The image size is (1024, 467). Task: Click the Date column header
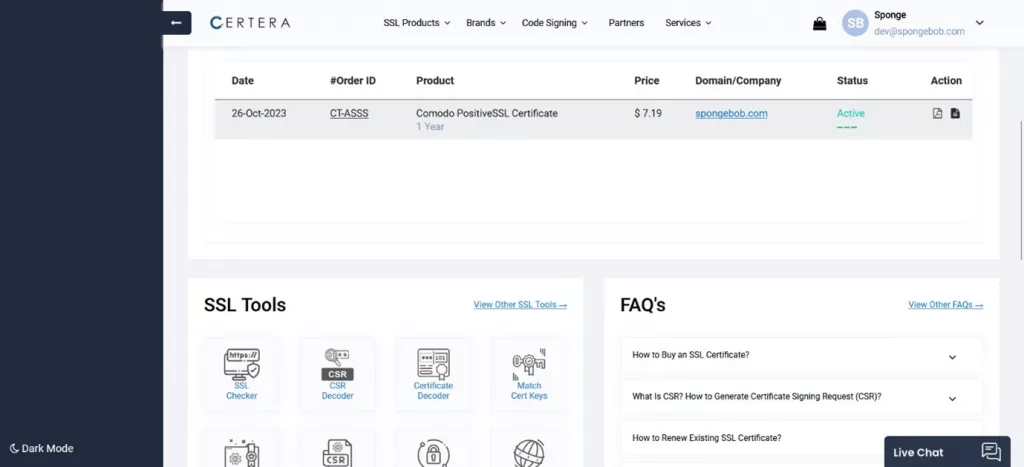coord(242,81)
